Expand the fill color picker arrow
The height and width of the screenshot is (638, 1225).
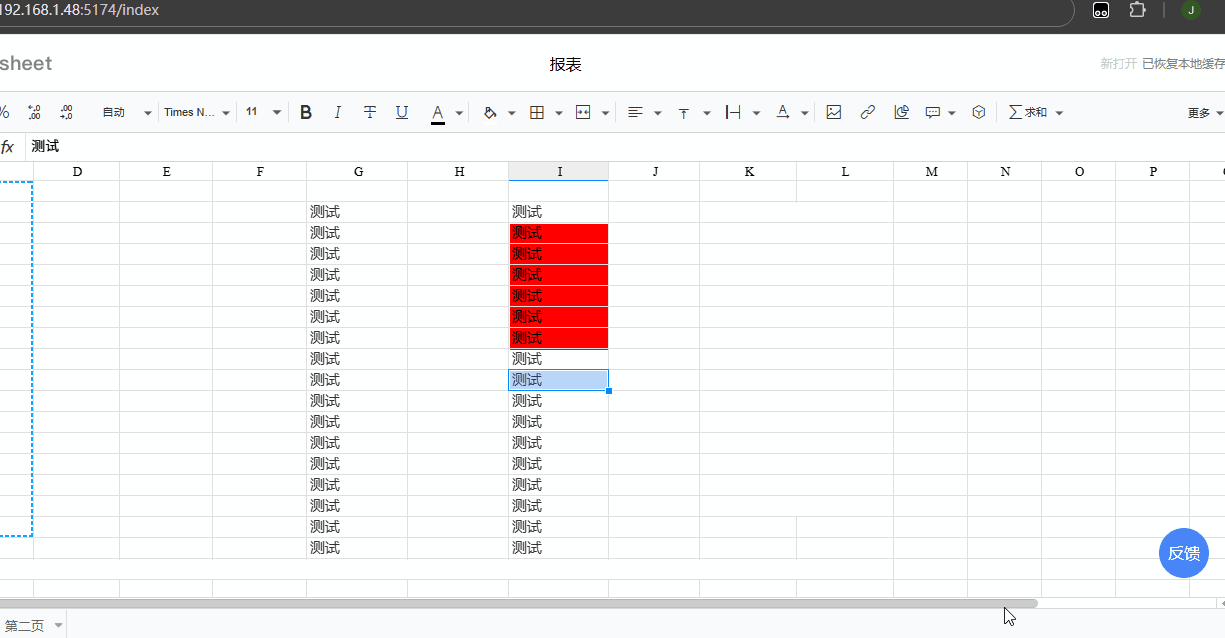[511, 113]
